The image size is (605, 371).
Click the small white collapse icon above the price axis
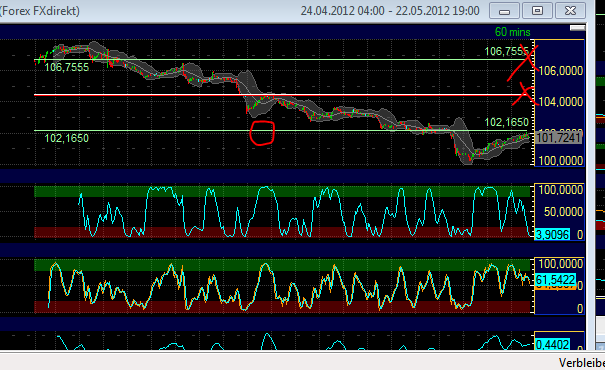577,28
